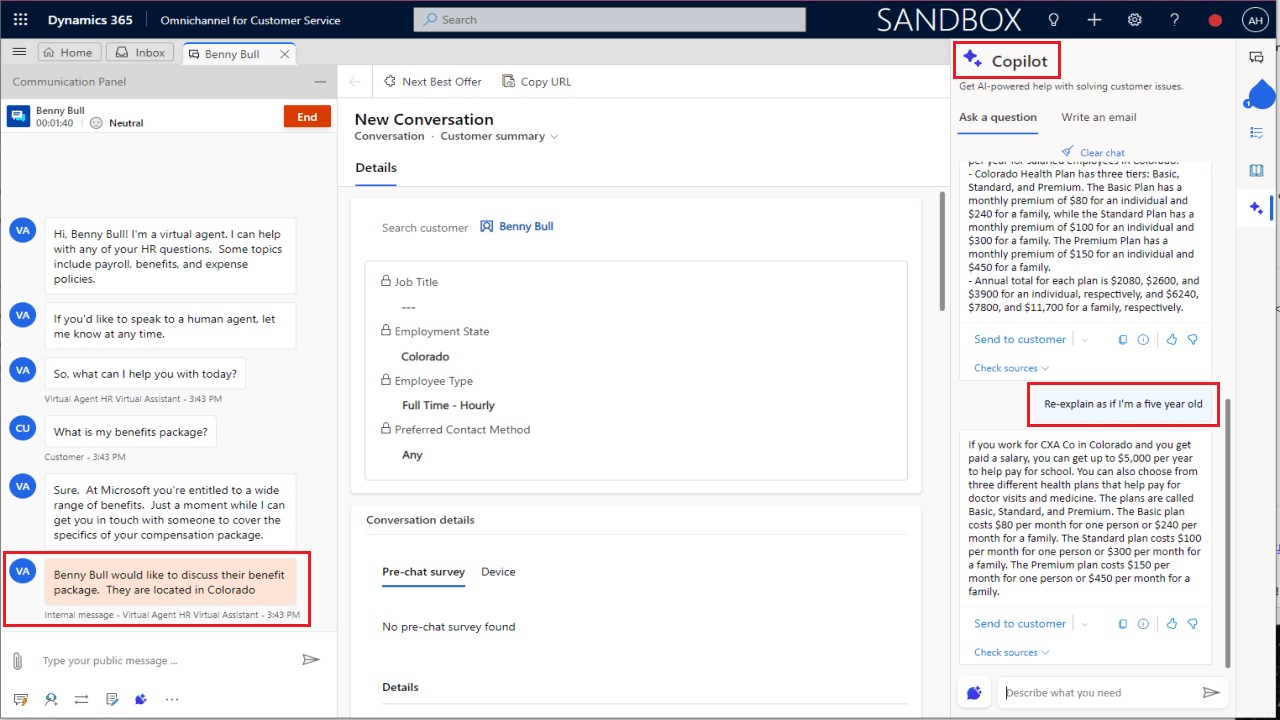Open the internal notes icon
Image resolution: width=1280 pixels, height=720 pixels.
coord(112,699)
